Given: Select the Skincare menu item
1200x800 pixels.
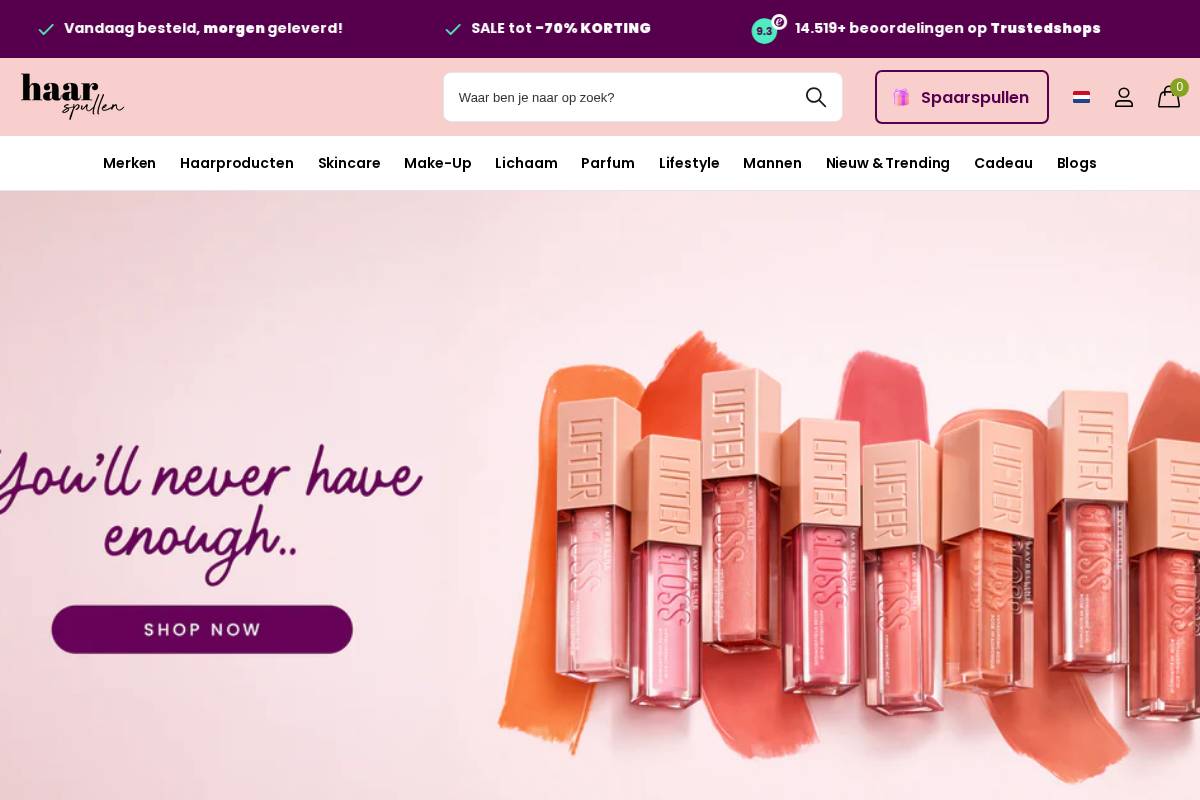Looking at the screenshot, I should [x=349, y=163].
